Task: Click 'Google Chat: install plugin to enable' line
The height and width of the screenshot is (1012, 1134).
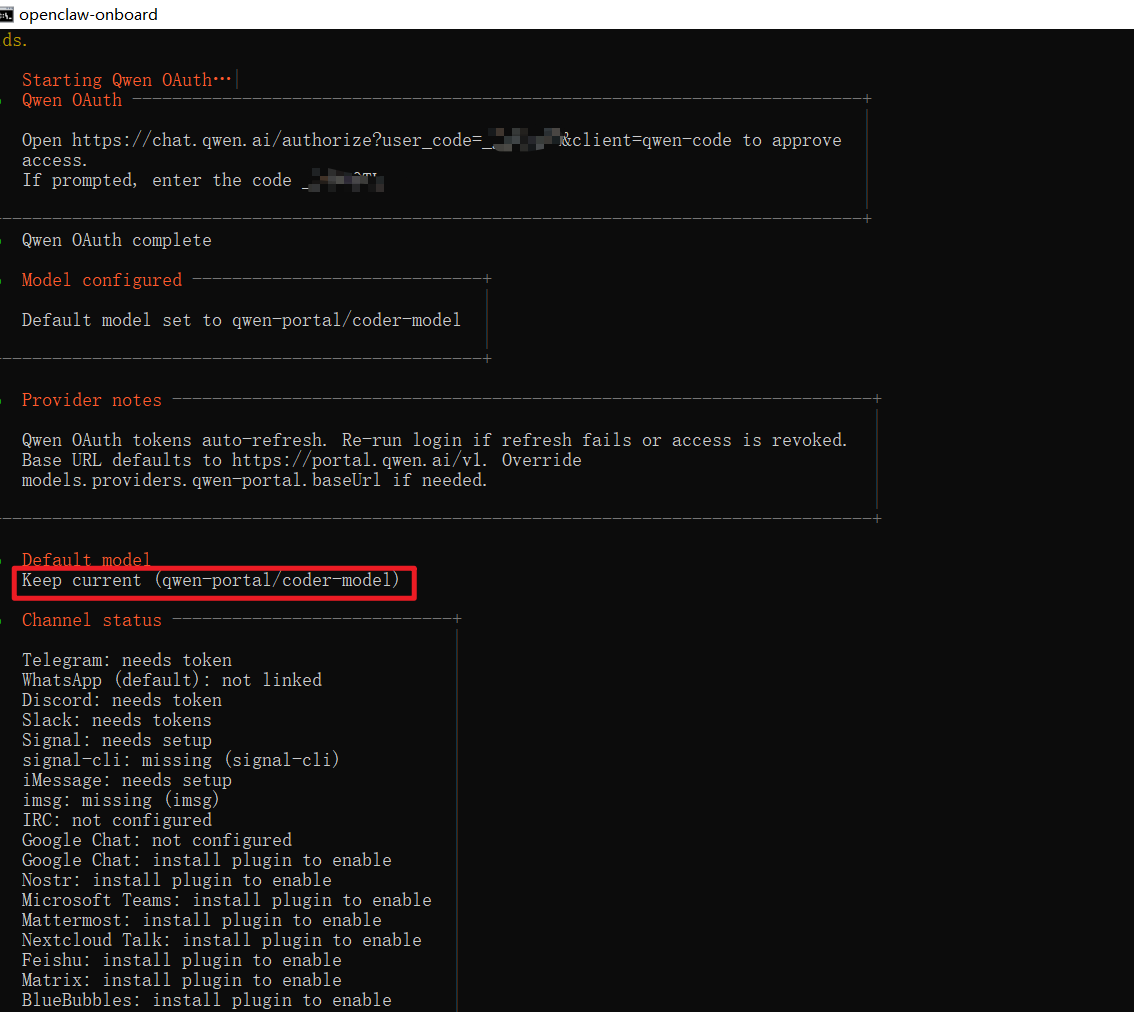Action: 206,860
